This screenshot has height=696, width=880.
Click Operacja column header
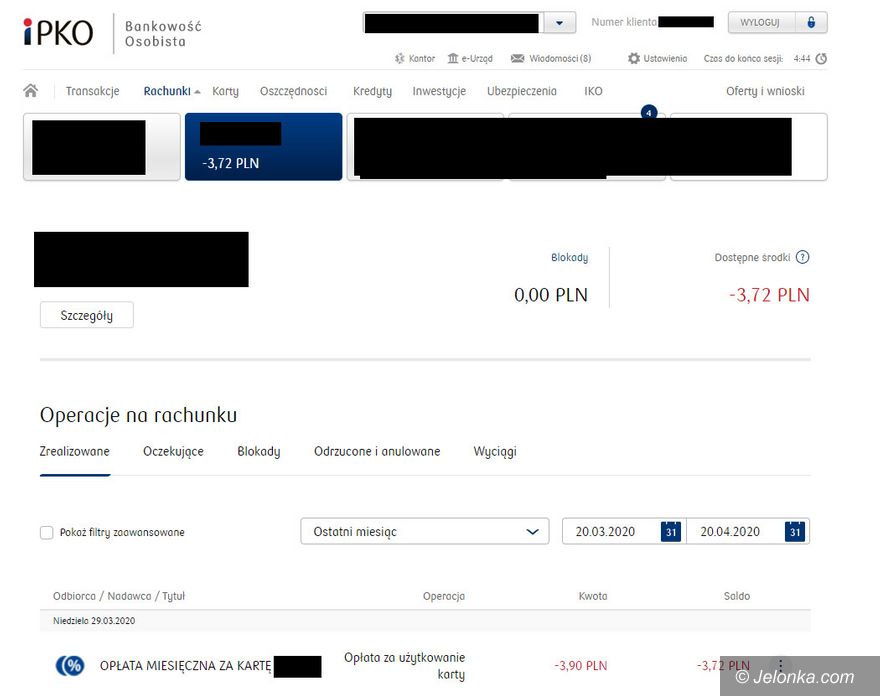coord(444,596)
